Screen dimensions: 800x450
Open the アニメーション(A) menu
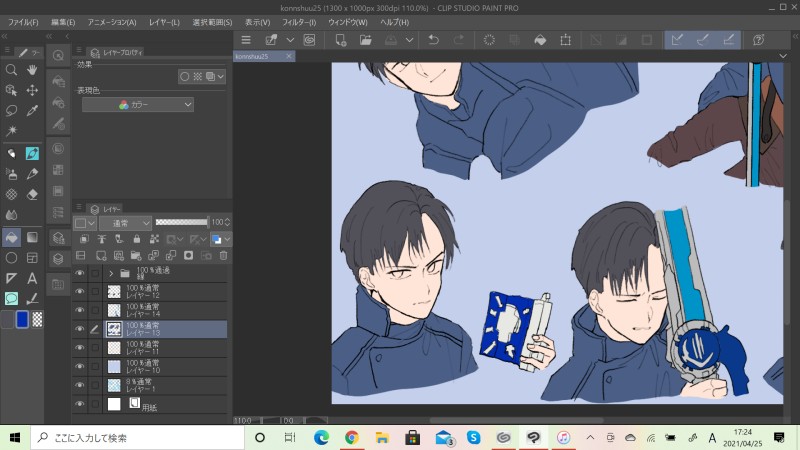coord(112,22)
